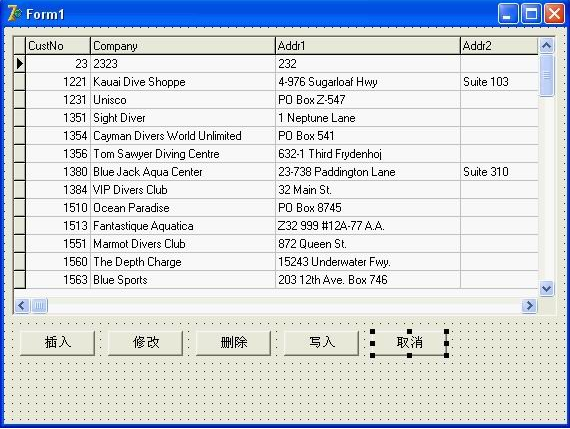Select Tom Sawyer Diving Centre cell
Viewport: 570px width, 429px height.
183,154
